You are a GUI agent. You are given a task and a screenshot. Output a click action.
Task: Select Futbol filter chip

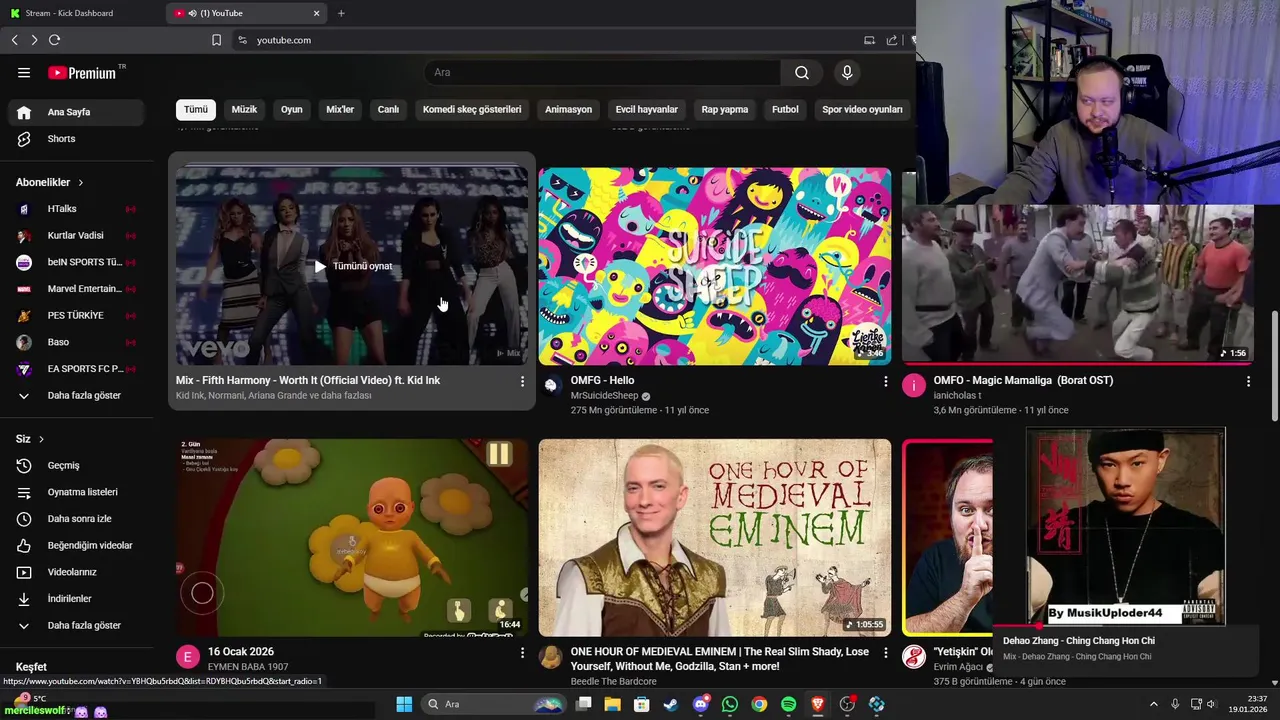[786, 109]
